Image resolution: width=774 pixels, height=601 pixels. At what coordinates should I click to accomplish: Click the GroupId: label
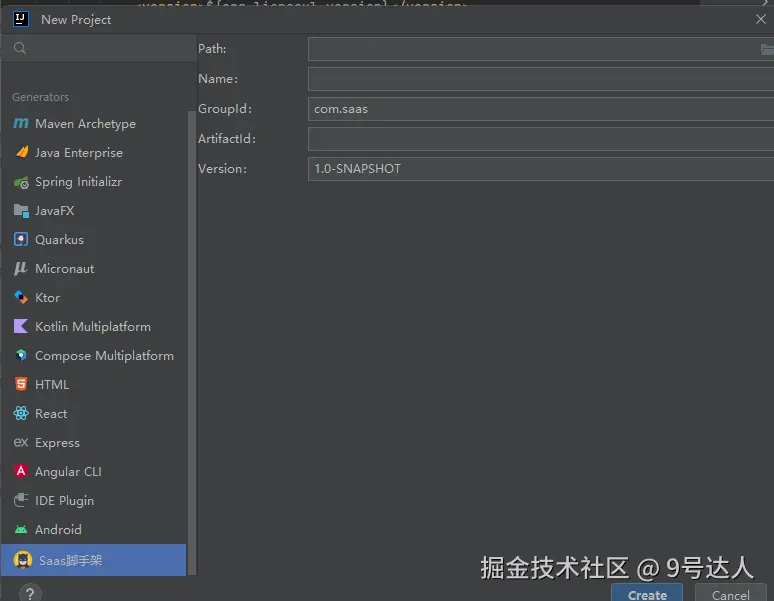(x=225, y=109)
